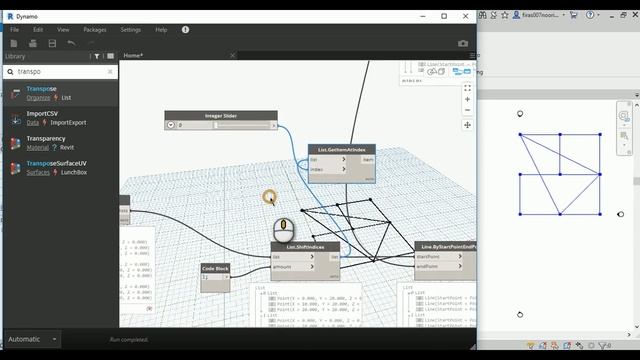Click the List.ShiftIndices node title
The height and width of the screenshot is (360, 640).
pyautogui.click(x=305, y=247)
